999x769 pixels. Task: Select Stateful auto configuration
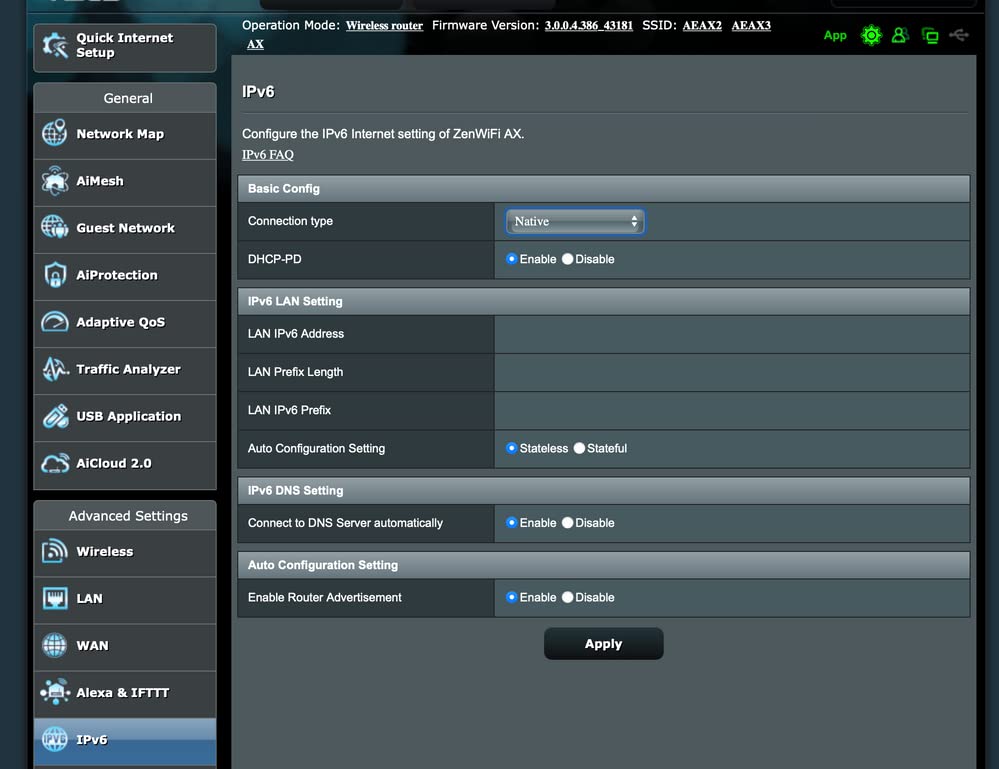coord(580,449)
